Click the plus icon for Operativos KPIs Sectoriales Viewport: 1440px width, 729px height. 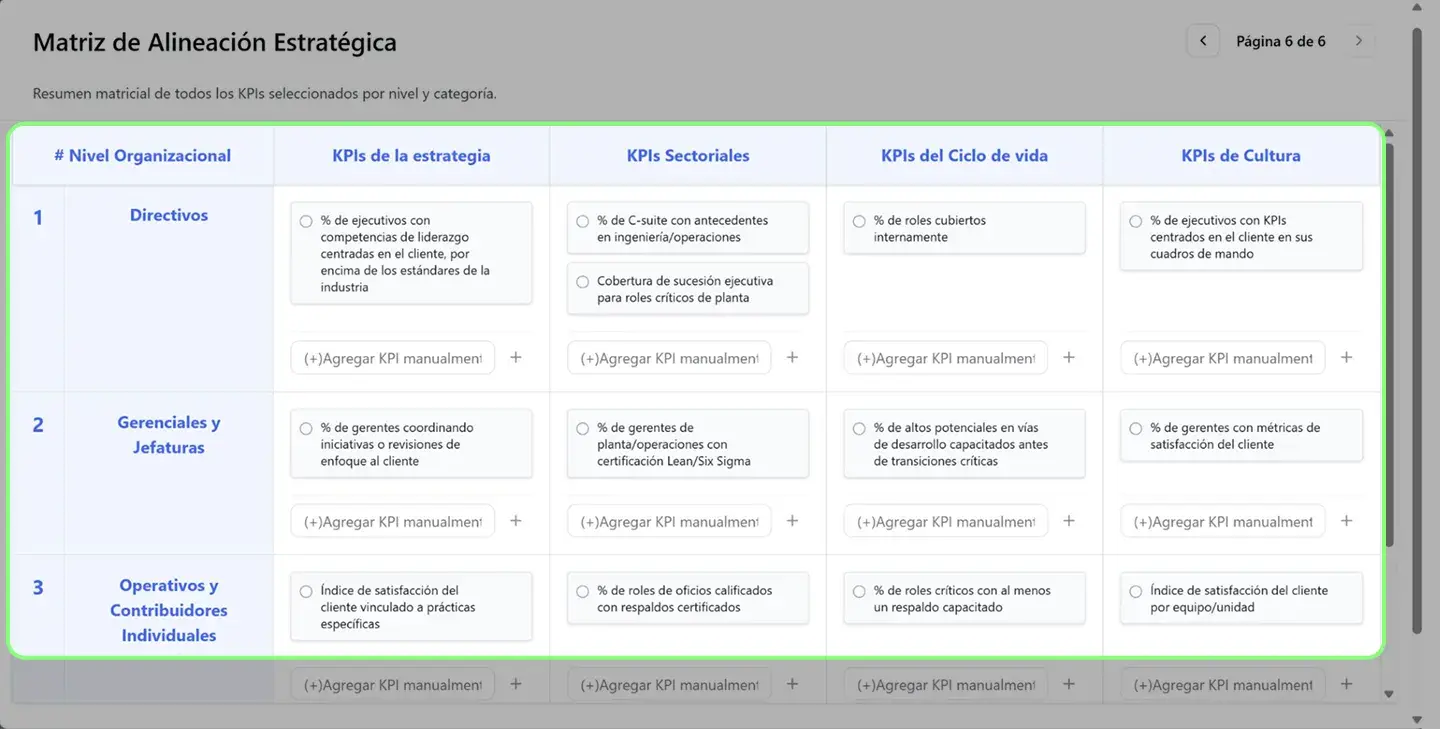pyautogui.click(x=792, y=684)
